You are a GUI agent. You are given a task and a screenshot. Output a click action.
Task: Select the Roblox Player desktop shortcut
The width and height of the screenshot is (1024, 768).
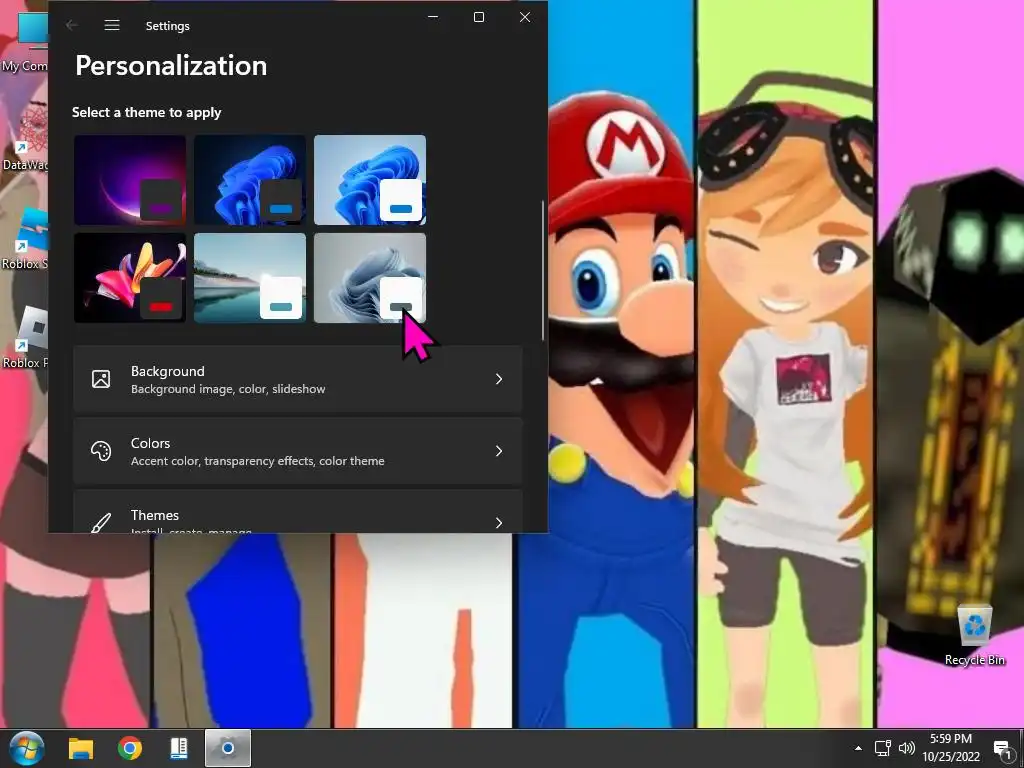(24, 337)
